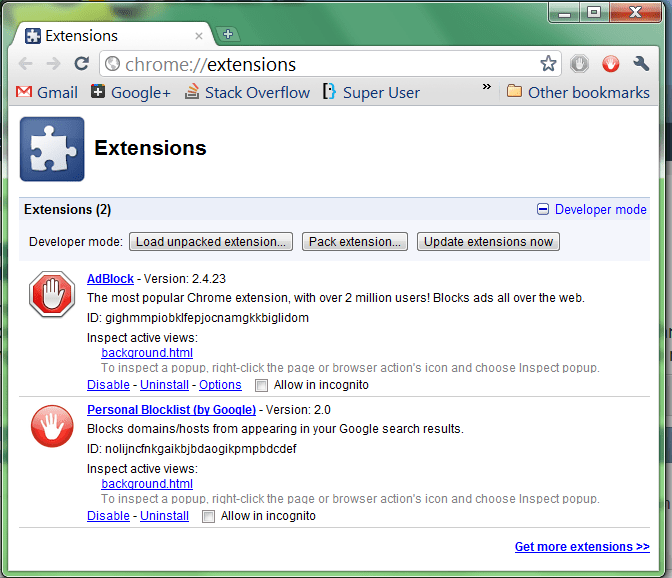Close the Extensions tab
Image resolution: width=672 pixels, height=578 pixels.
coord(198,36)
